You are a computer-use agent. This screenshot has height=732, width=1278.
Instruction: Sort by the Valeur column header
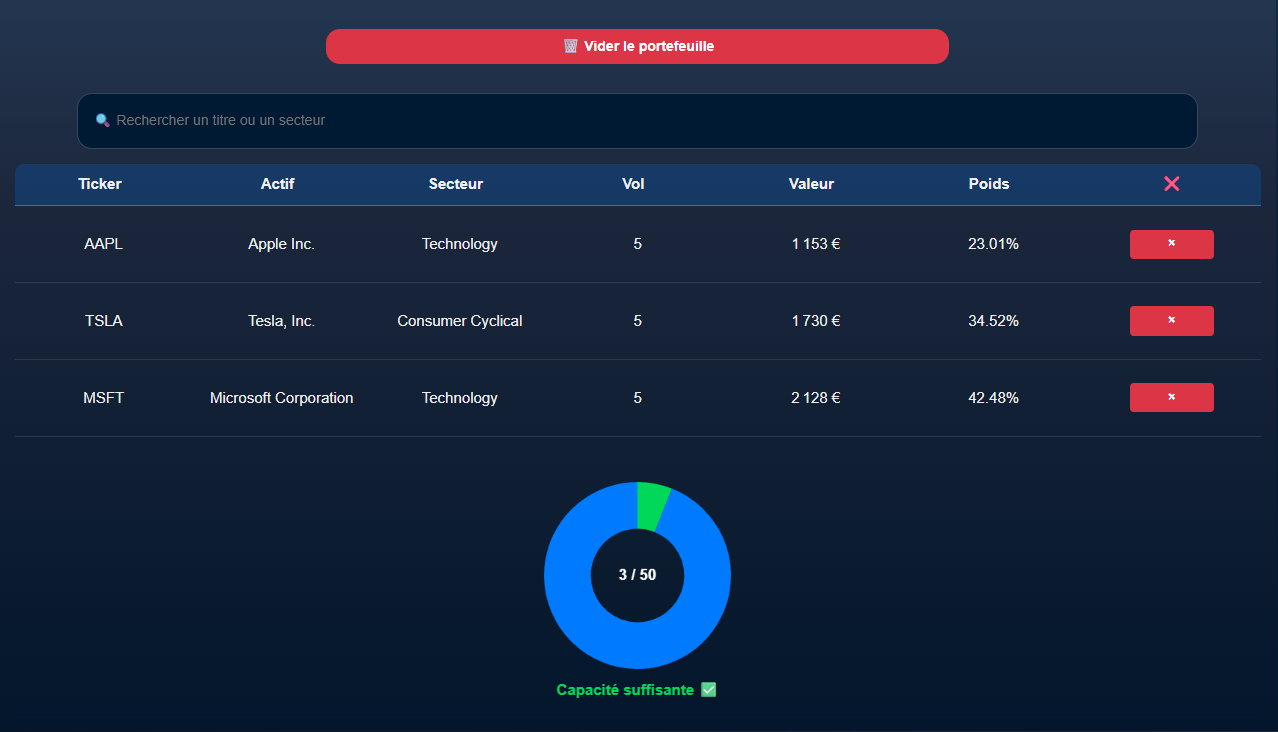coord(811,184)
